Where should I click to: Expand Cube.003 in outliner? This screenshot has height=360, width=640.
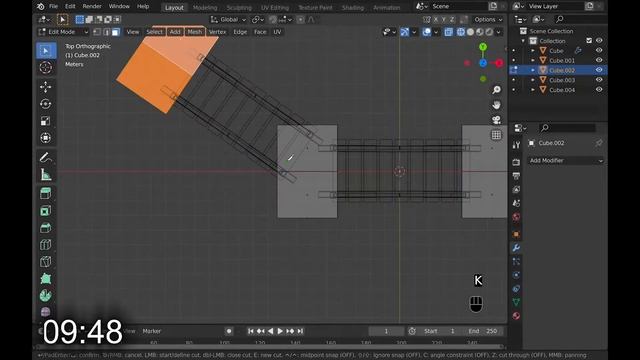tap(533, 80)
